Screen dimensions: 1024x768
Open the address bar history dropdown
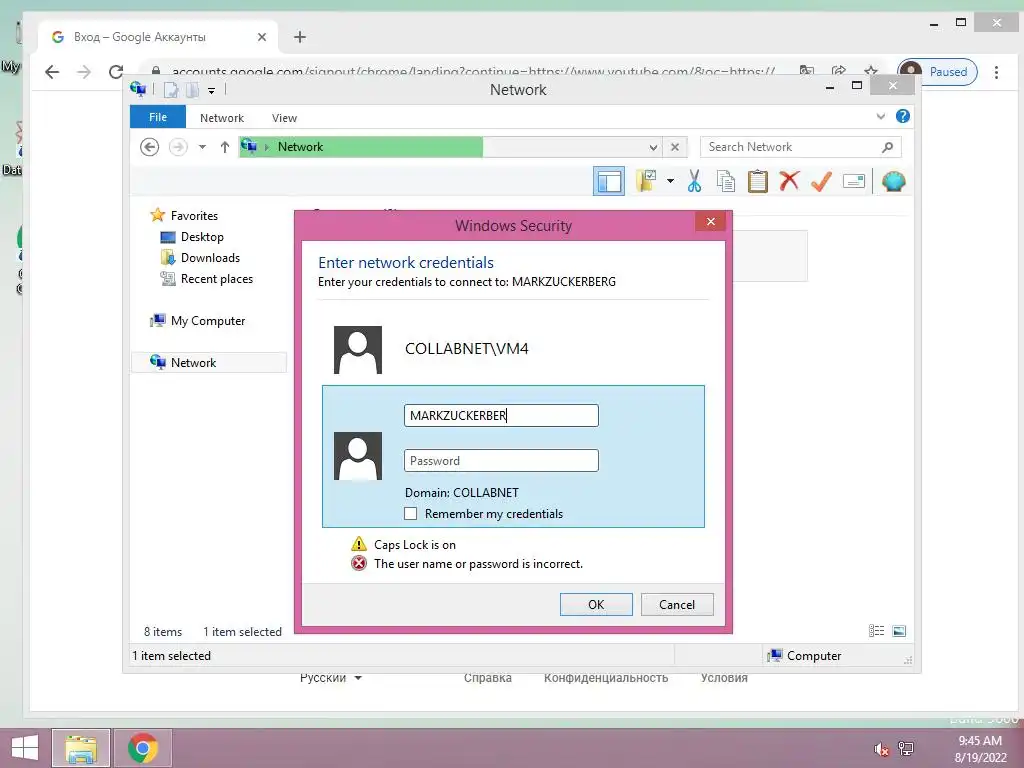coord(653,148)
